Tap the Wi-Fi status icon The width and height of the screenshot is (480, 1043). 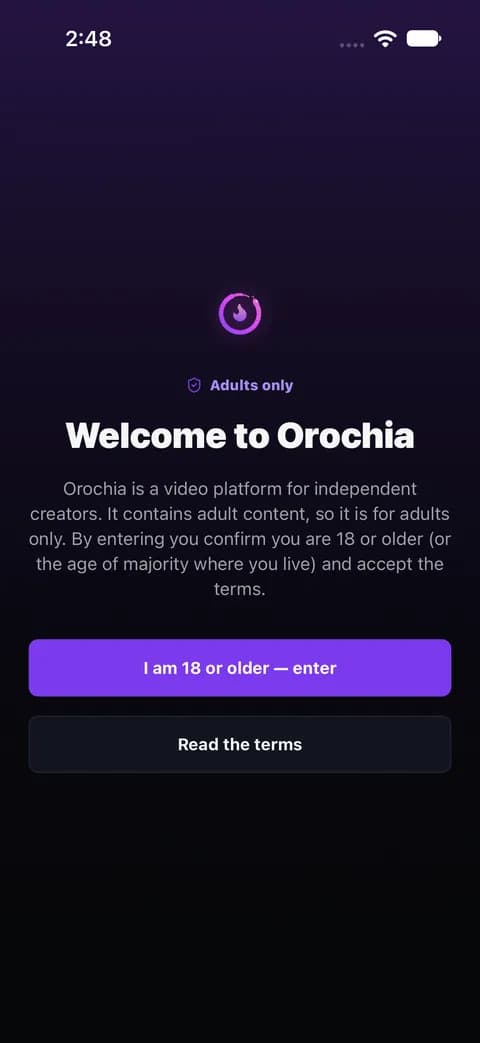tap(385, 39)
